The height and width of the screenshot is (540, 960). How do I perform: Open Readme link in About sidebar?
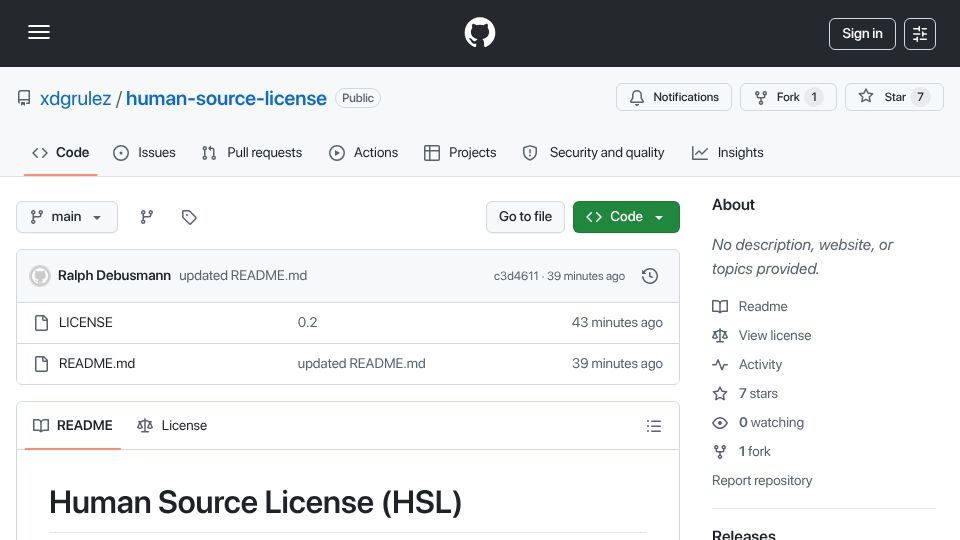point(750,306)
